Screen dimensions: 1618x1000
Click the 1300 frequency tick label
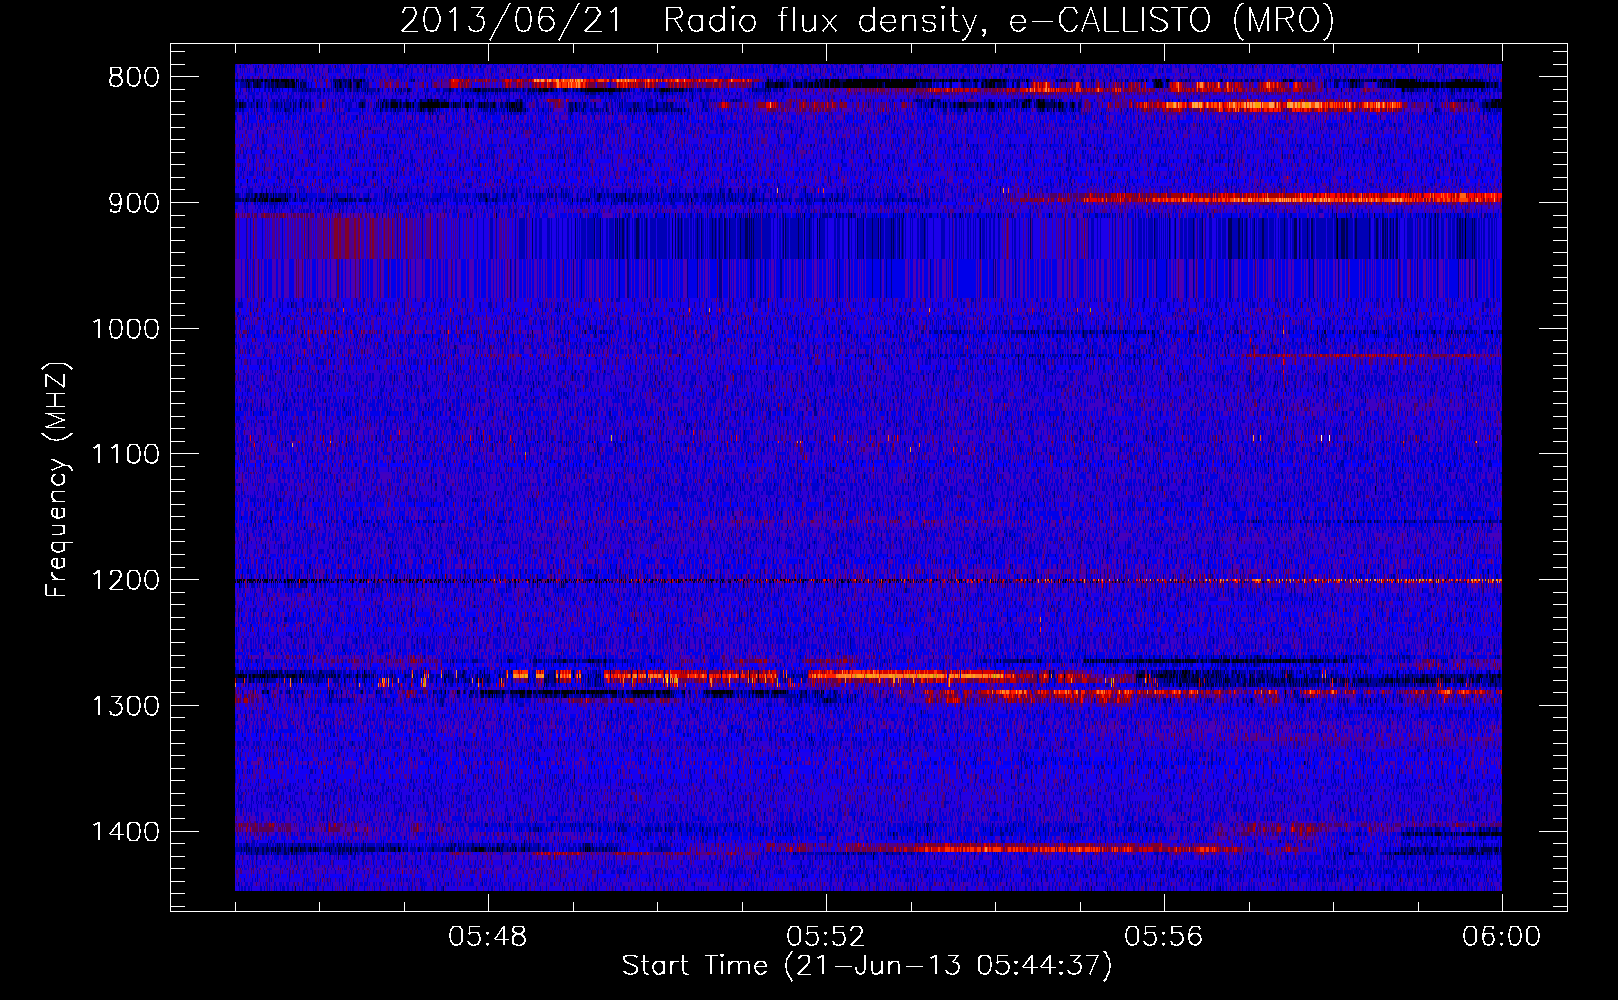(x=126, y=706)
